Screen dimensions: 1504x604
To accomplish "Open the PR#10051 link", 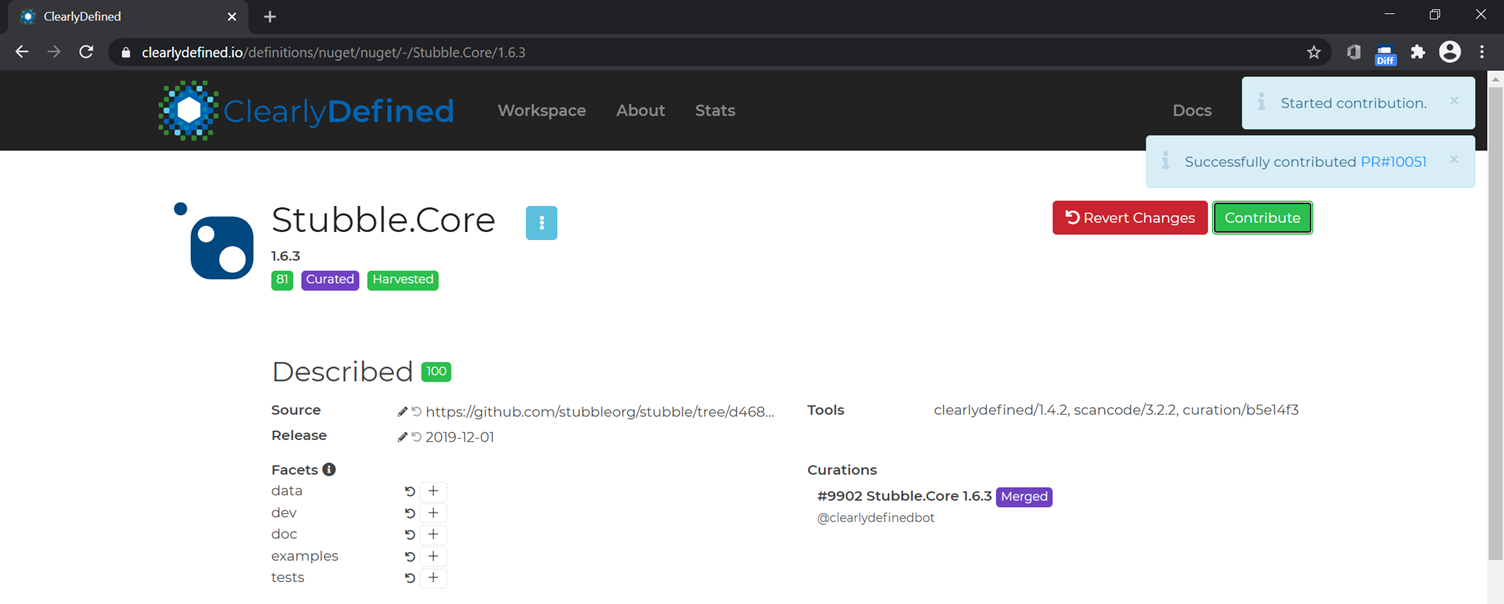I will [1394, 162].
